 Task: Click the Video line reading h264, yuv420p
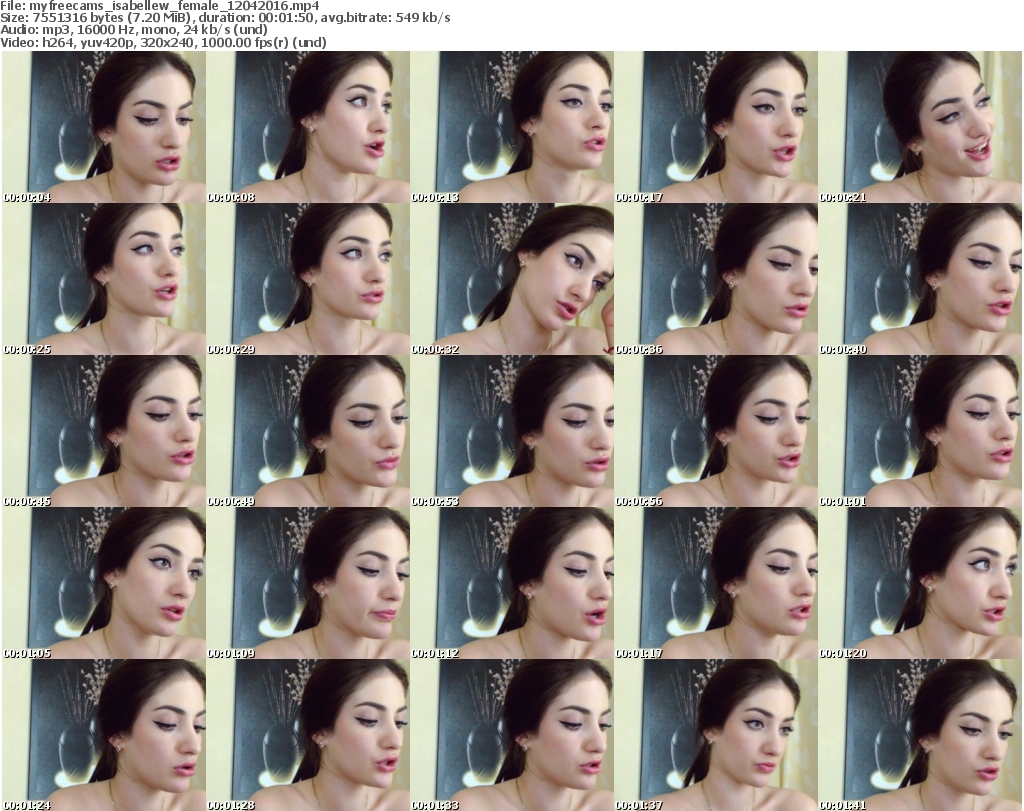pos(163,42)
